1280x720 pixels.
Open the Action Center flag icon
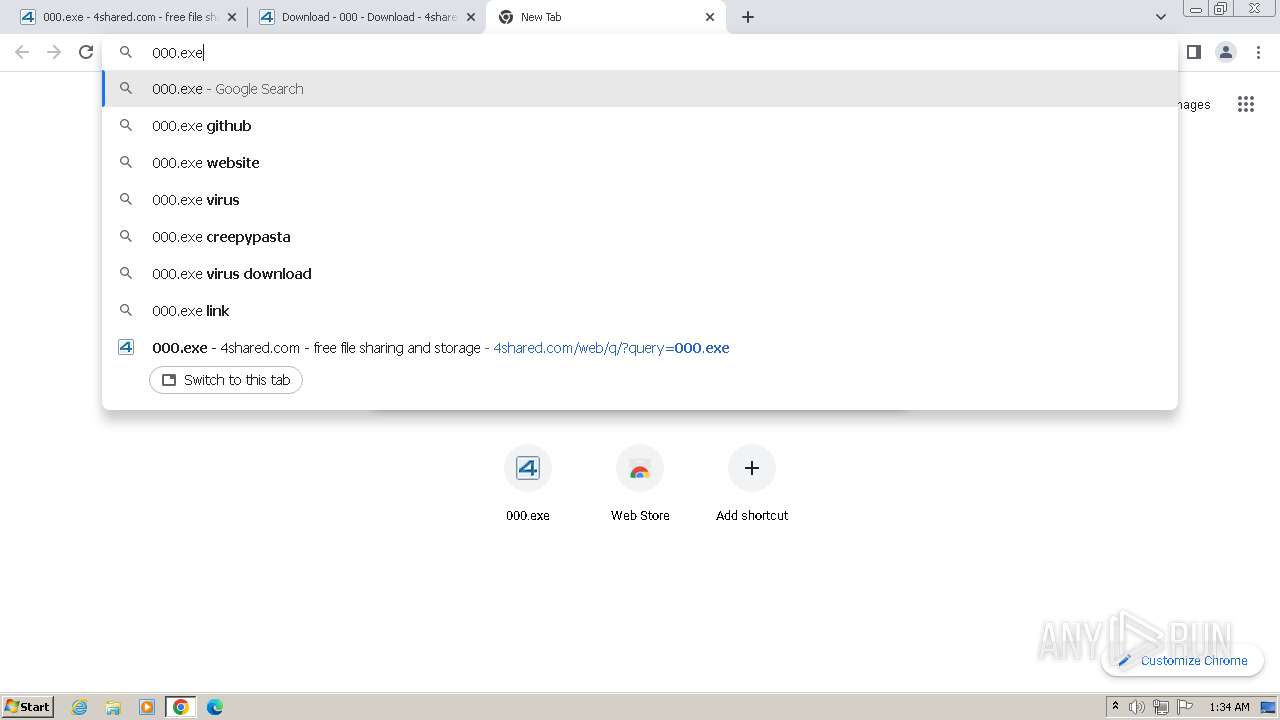pos(1185,707)
